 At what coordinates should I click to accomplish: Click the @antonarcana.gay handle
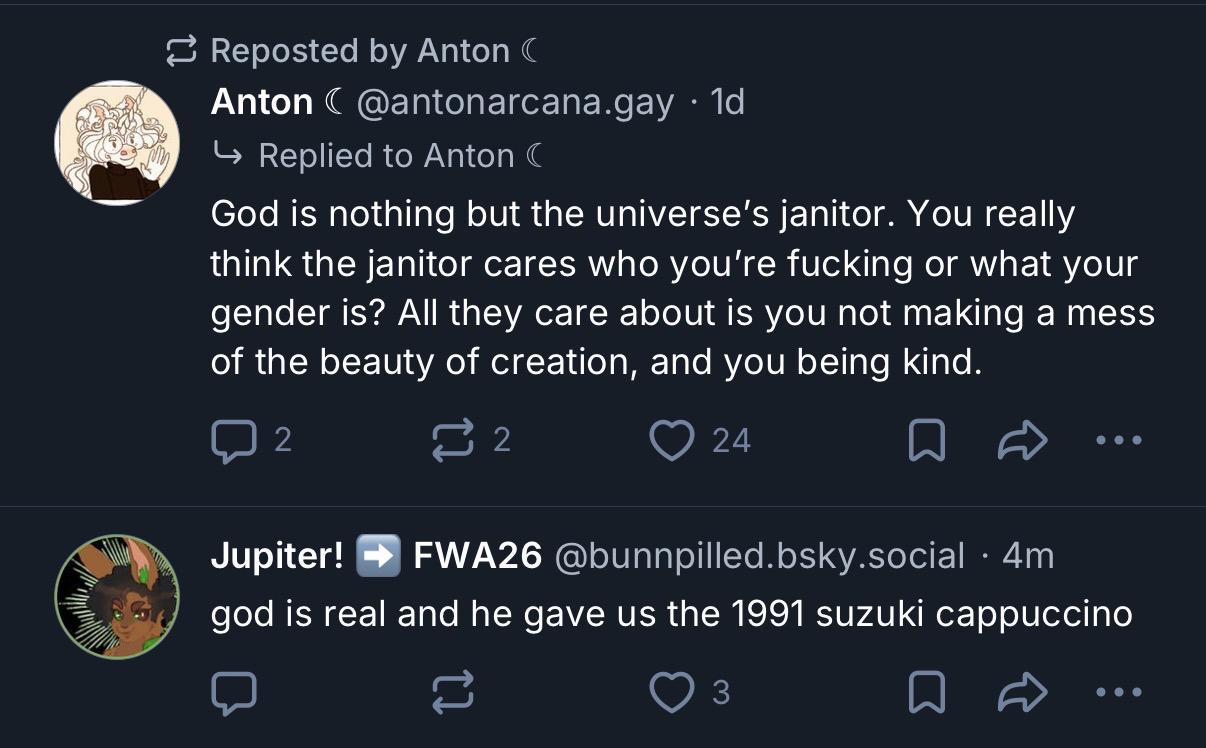[514, 102]
